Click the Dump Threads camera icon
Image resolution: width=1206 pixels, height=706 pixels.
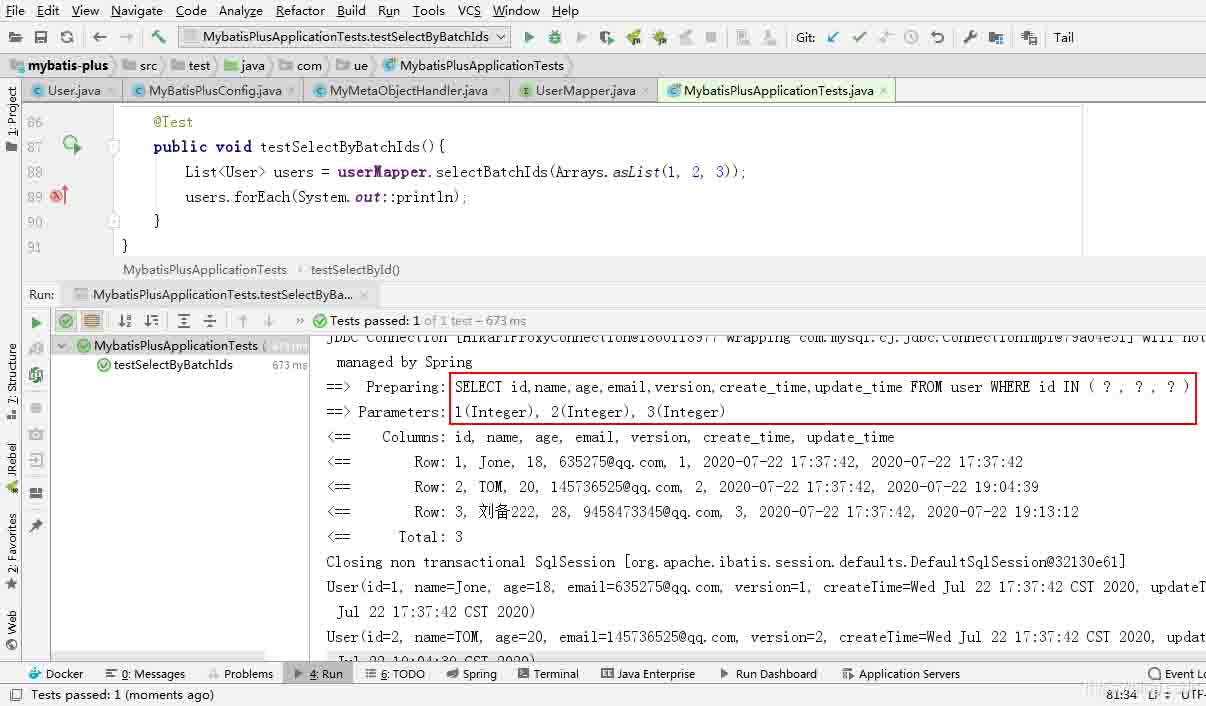(x=37, y=435)
